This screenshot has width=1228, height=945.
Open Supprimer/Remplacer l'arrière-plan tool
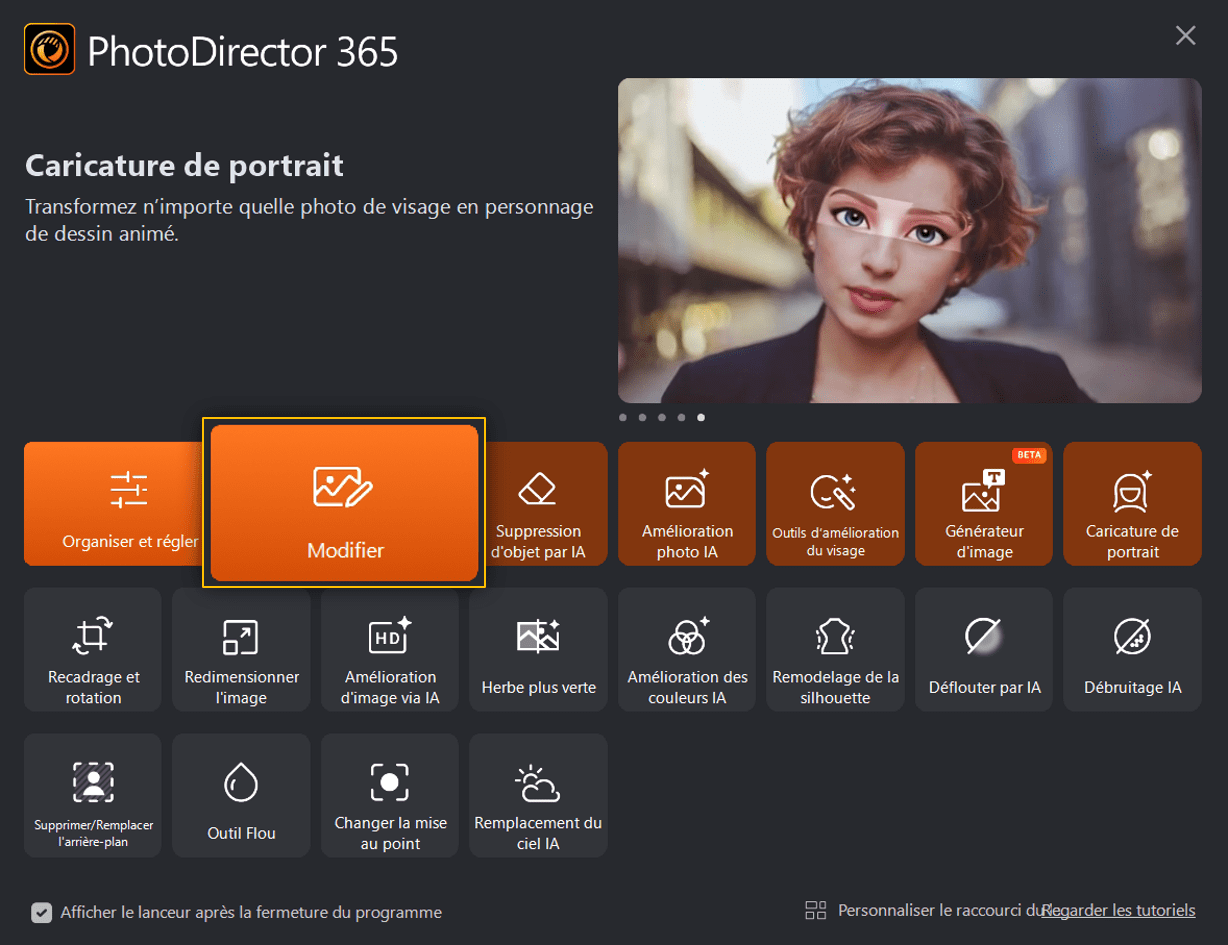point(93,796)
